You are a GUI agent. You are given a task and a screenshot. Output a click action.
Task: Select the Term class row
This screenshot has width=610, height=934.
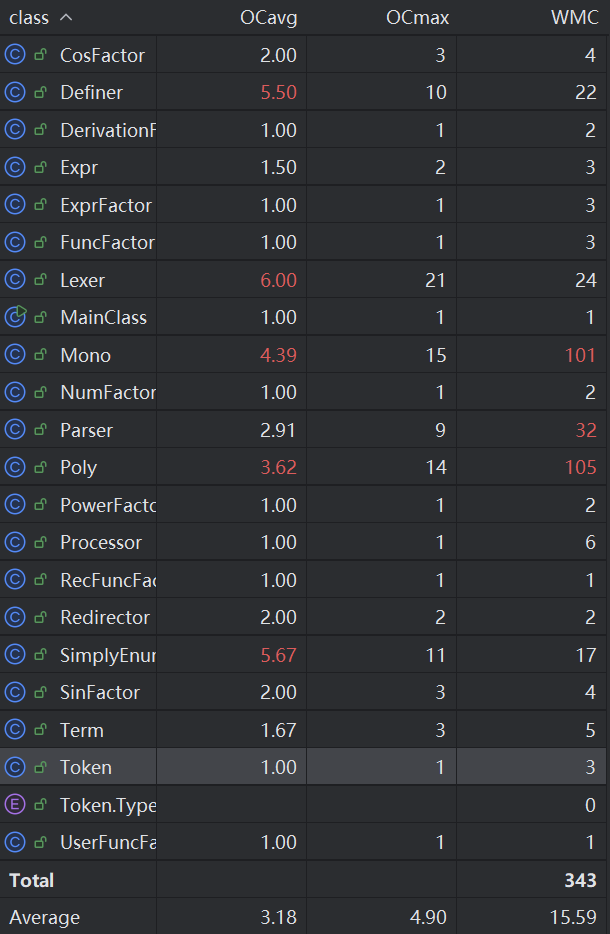[x=303, y=730]
